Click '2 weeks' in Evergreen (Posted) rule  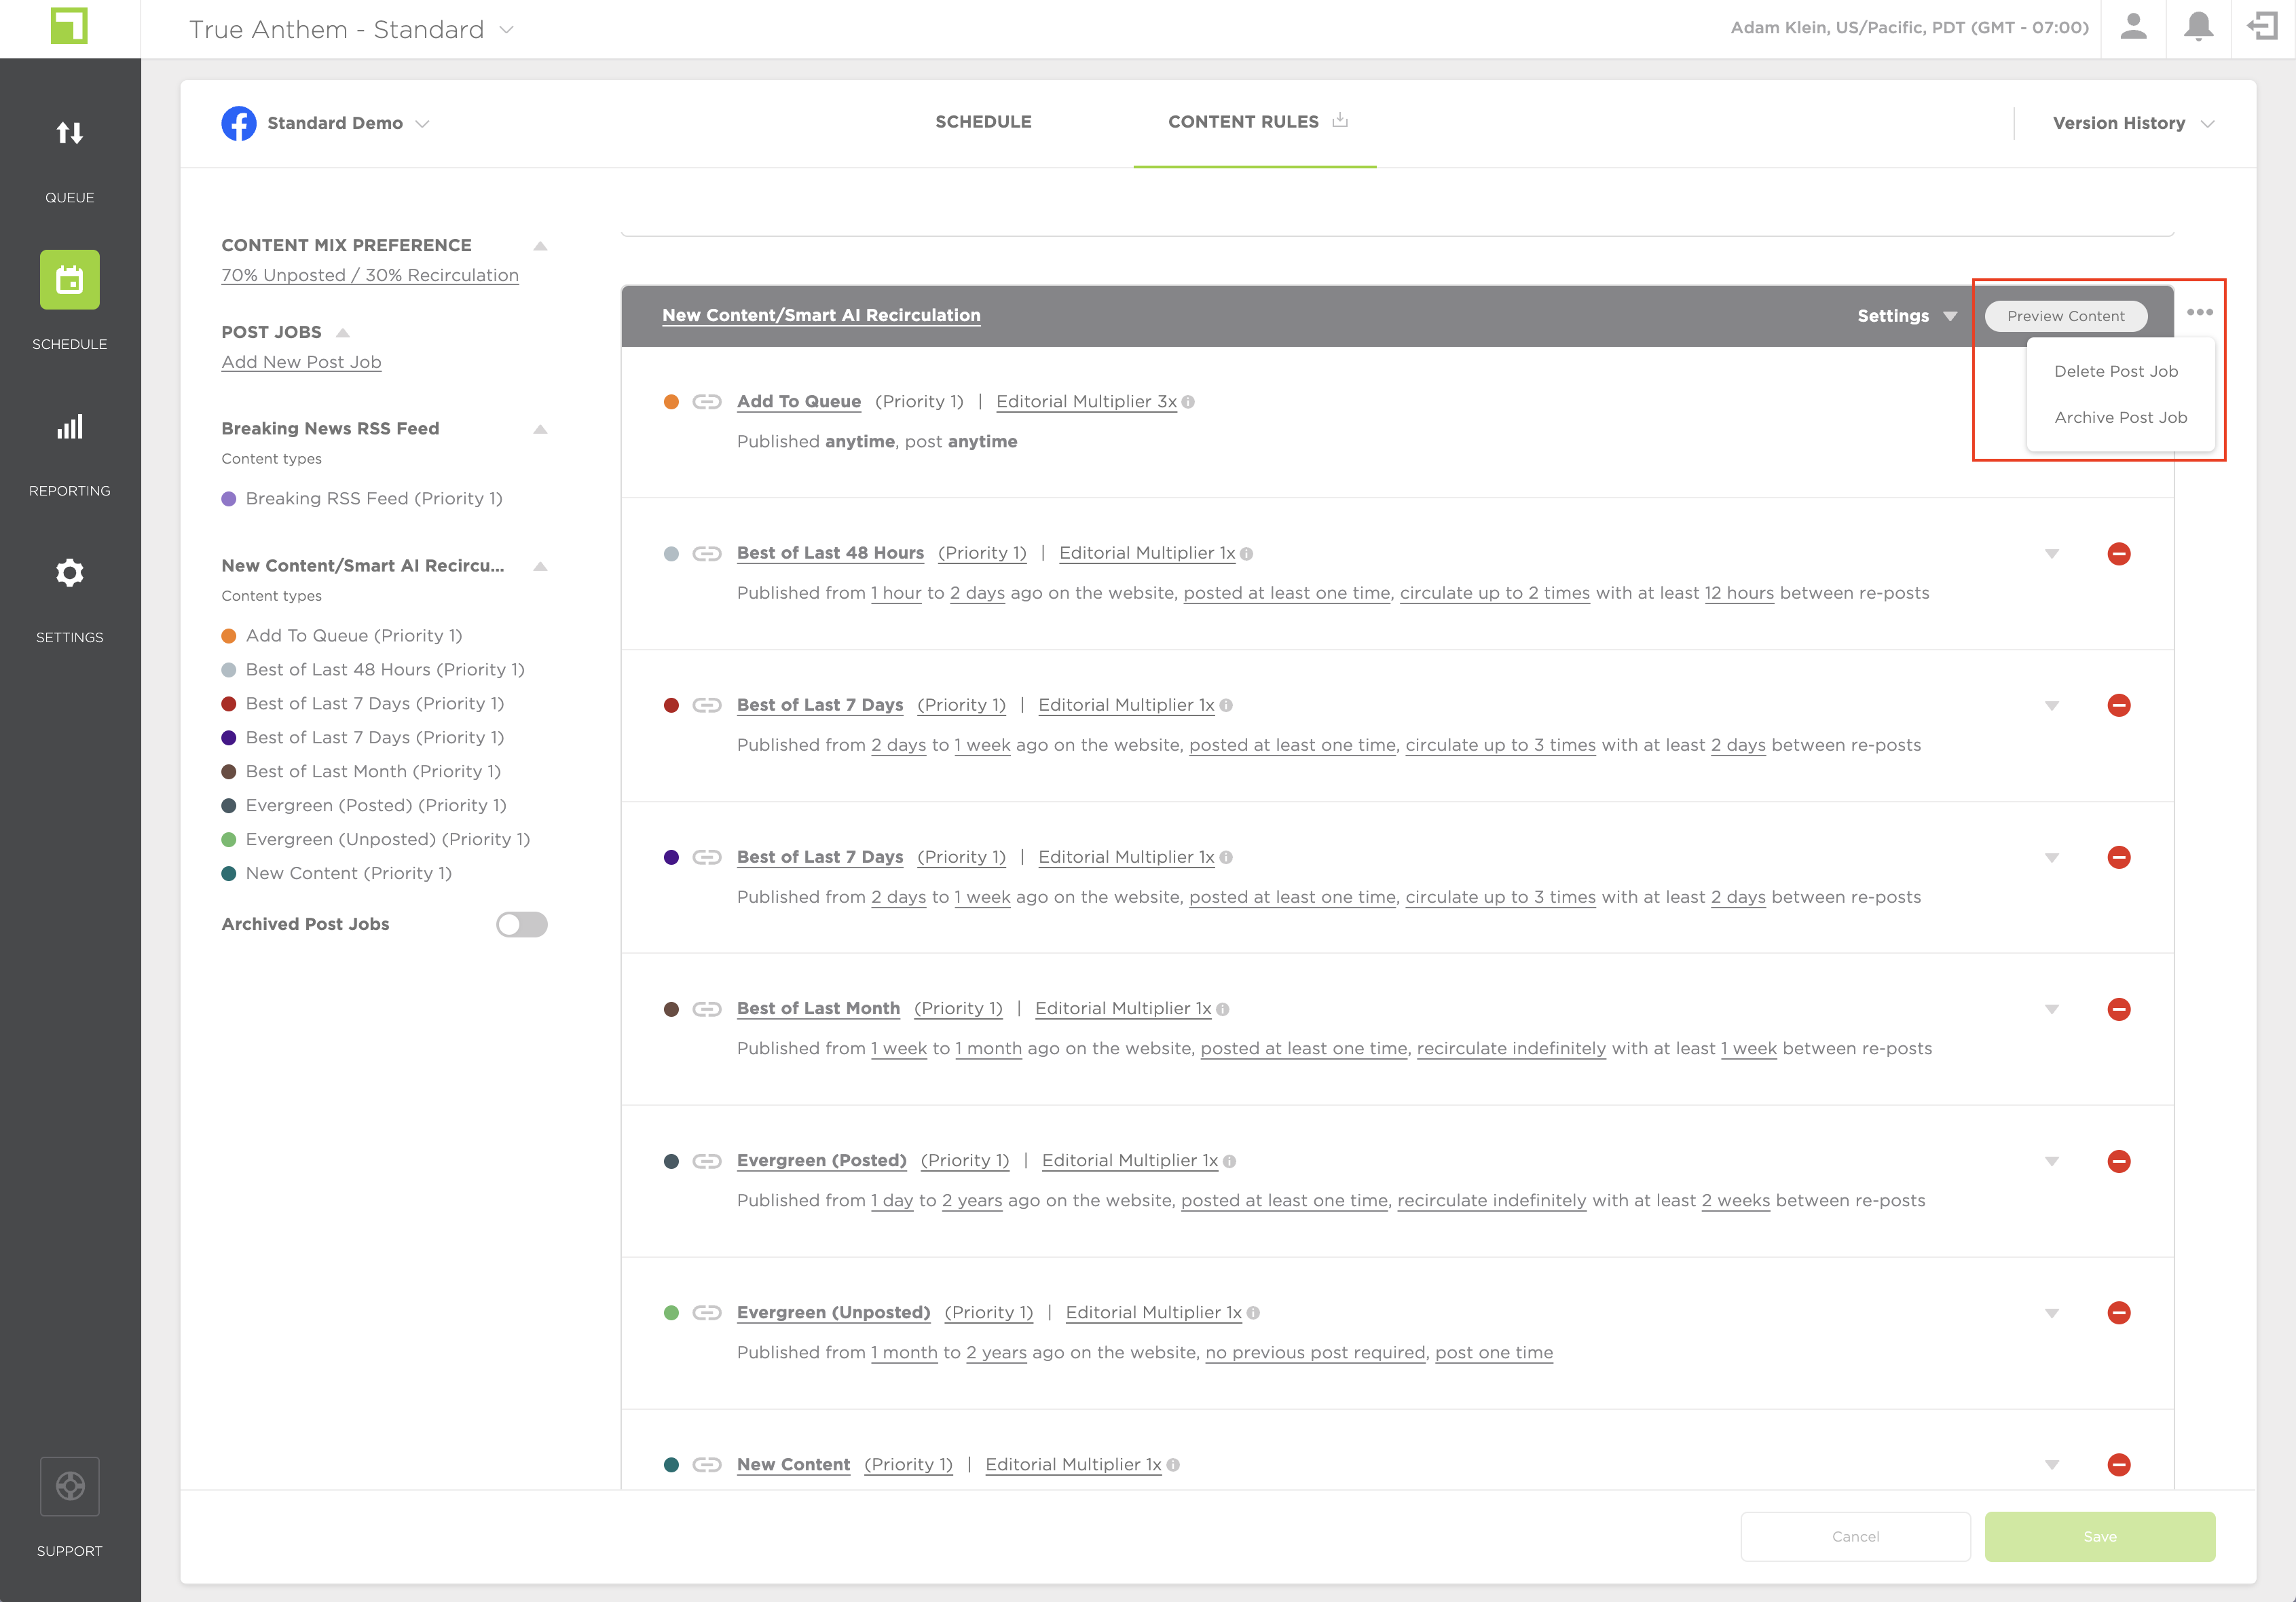[1736, 1201]
